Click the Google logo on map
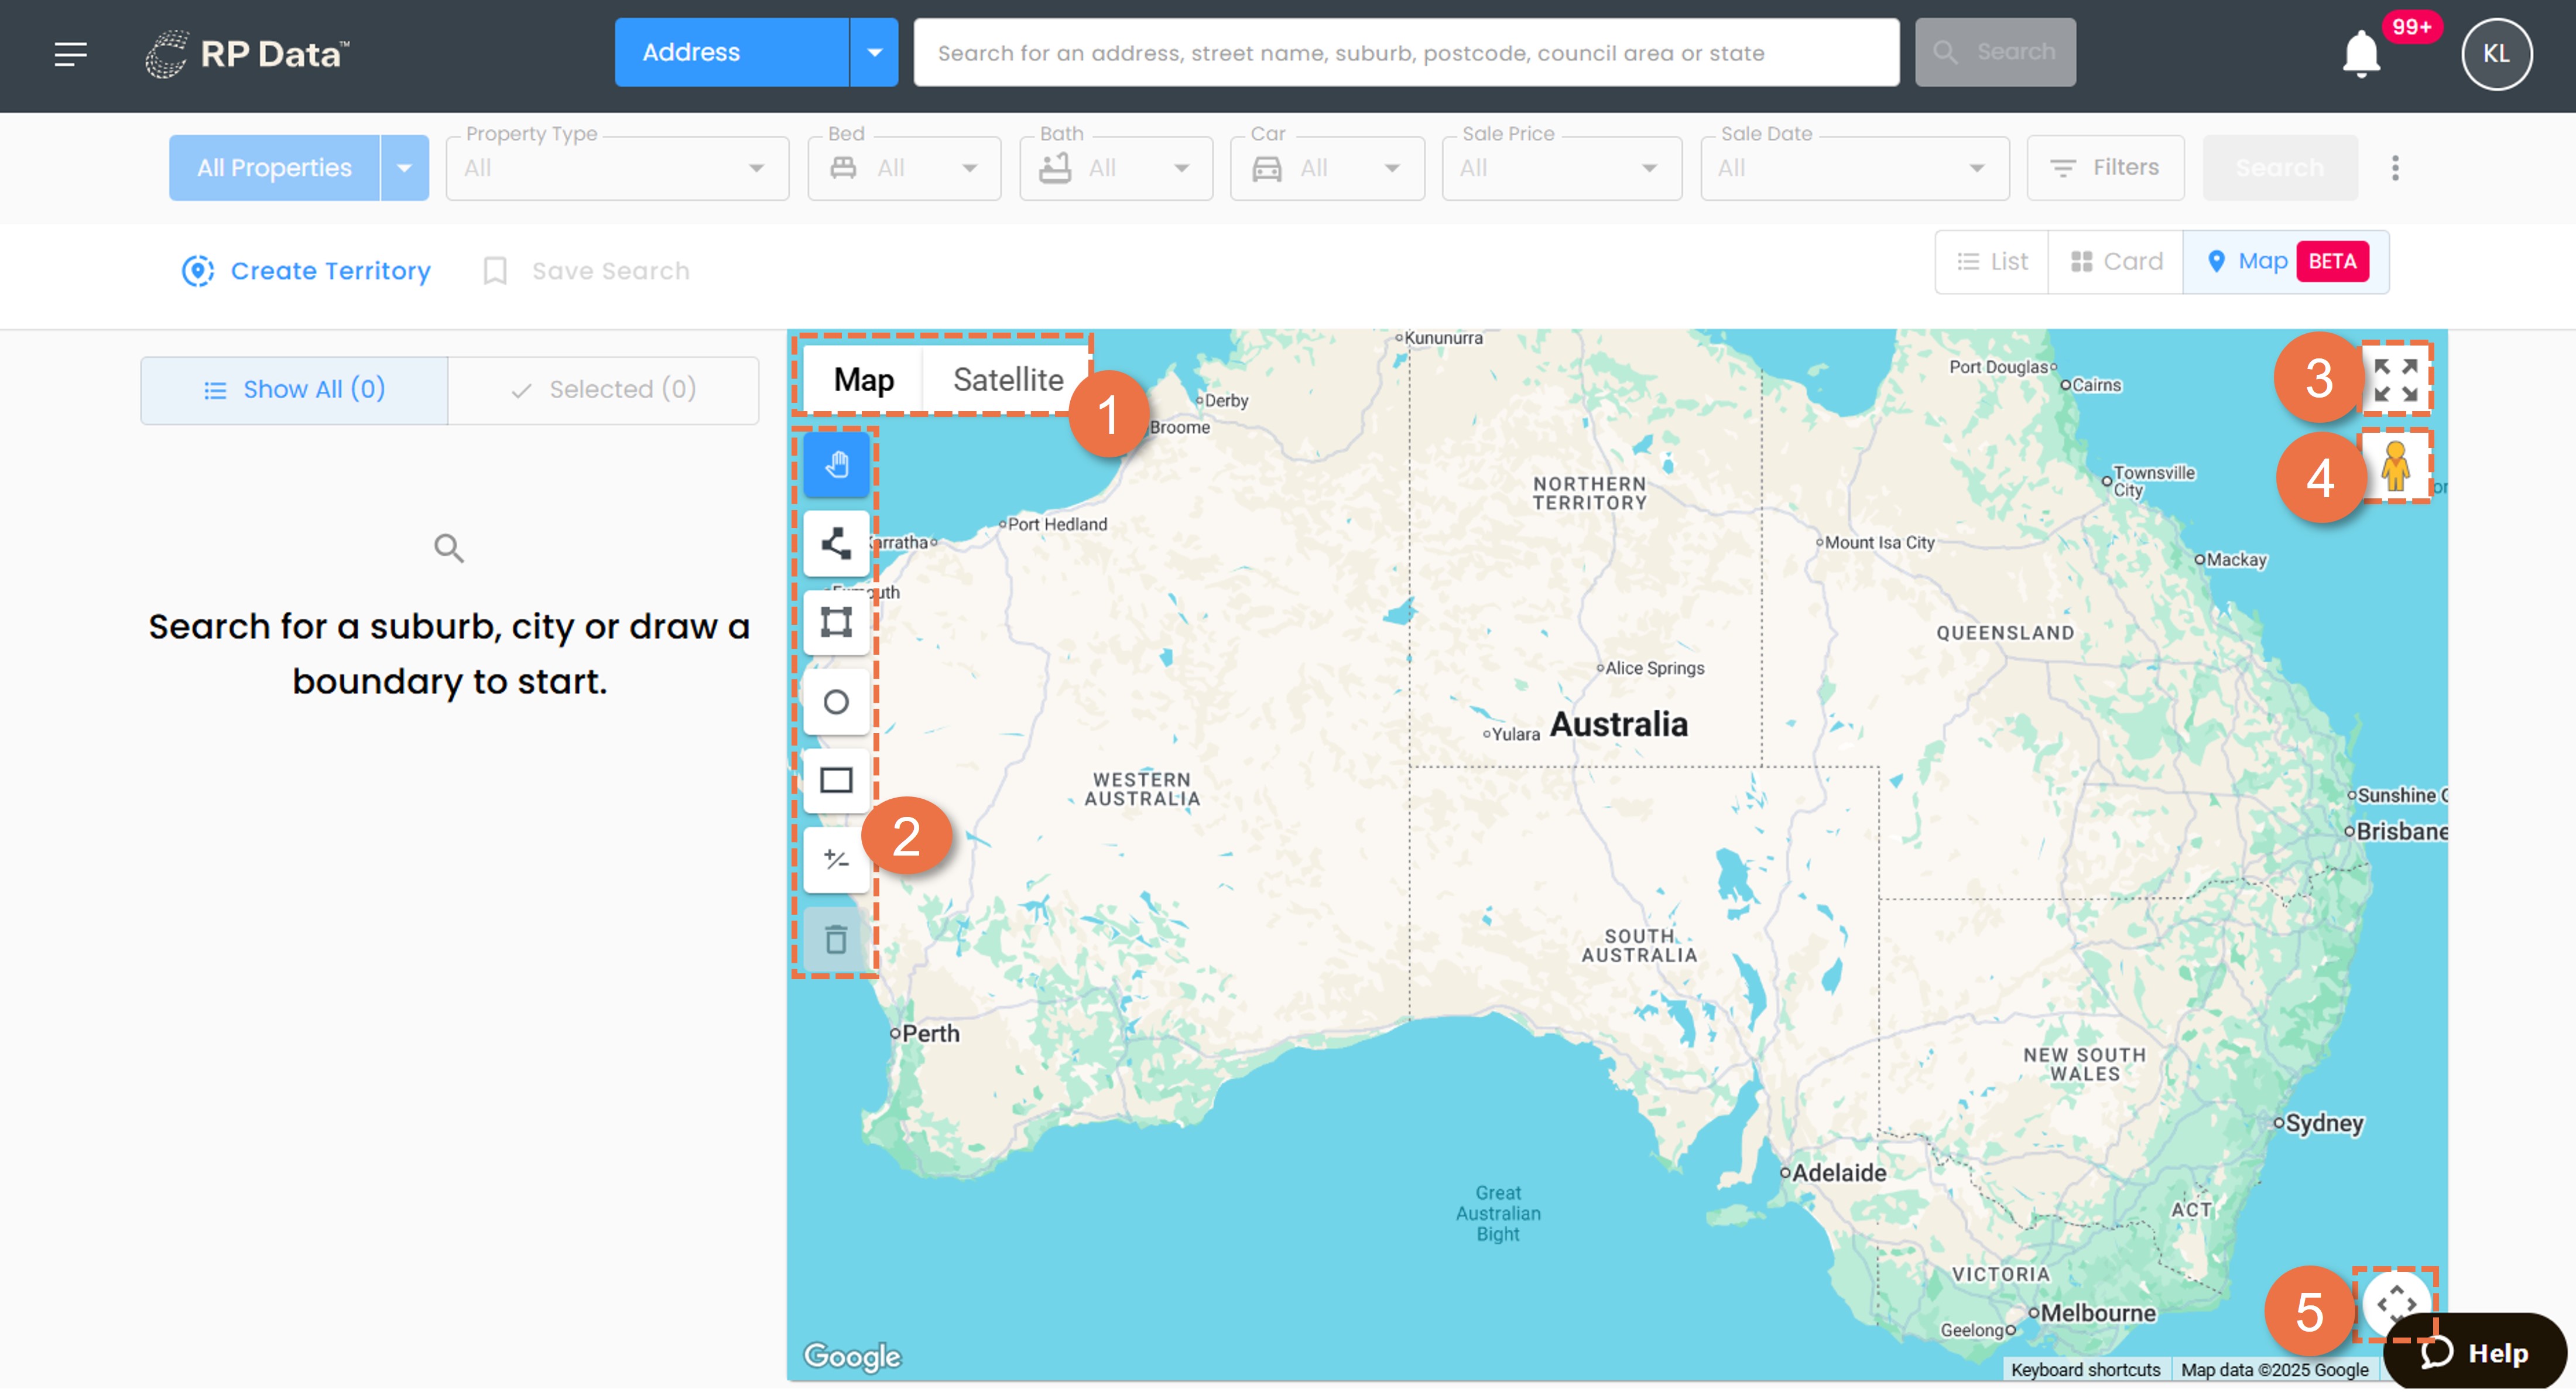The width and height of the screenshot is (2576, 1392). tap(852, 1356)
